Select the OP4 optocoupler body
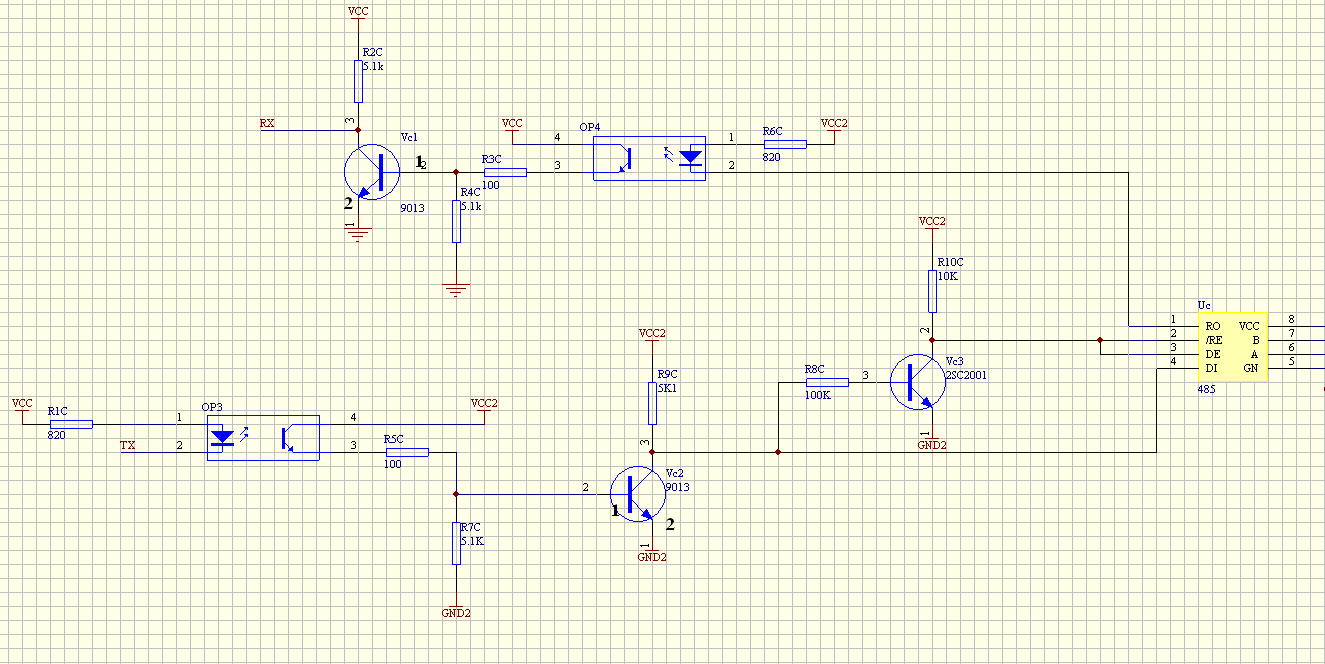Screen dimensions: 1325x664 pyautogui.click(x=649, y=158)
